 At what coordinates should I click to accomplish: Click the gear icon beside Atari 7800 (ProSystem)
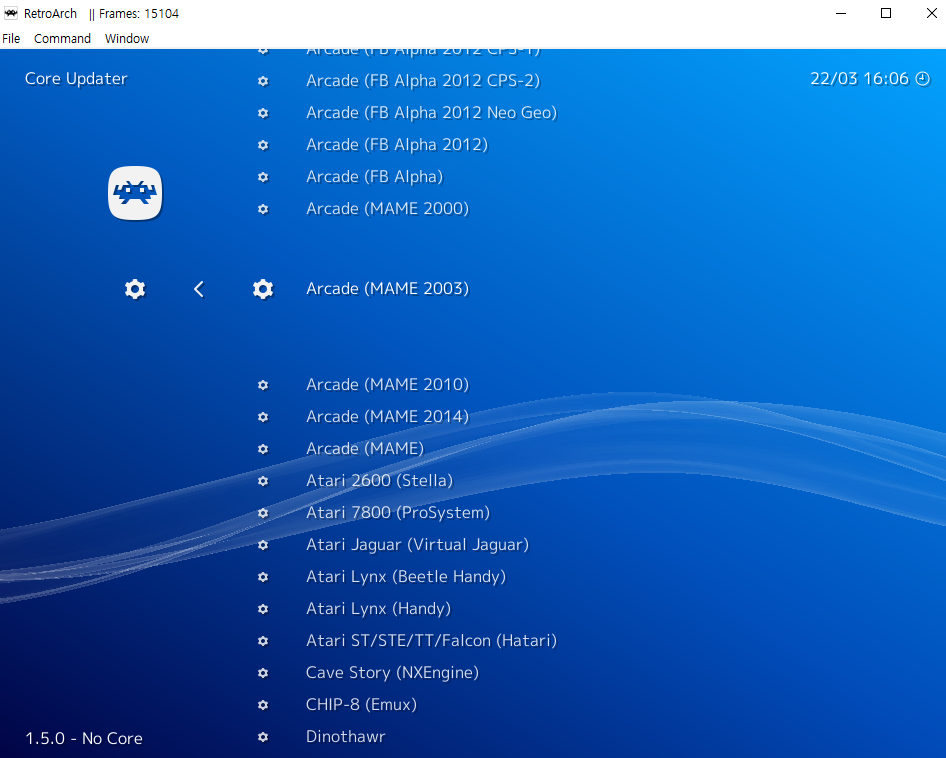click(263, 513)
